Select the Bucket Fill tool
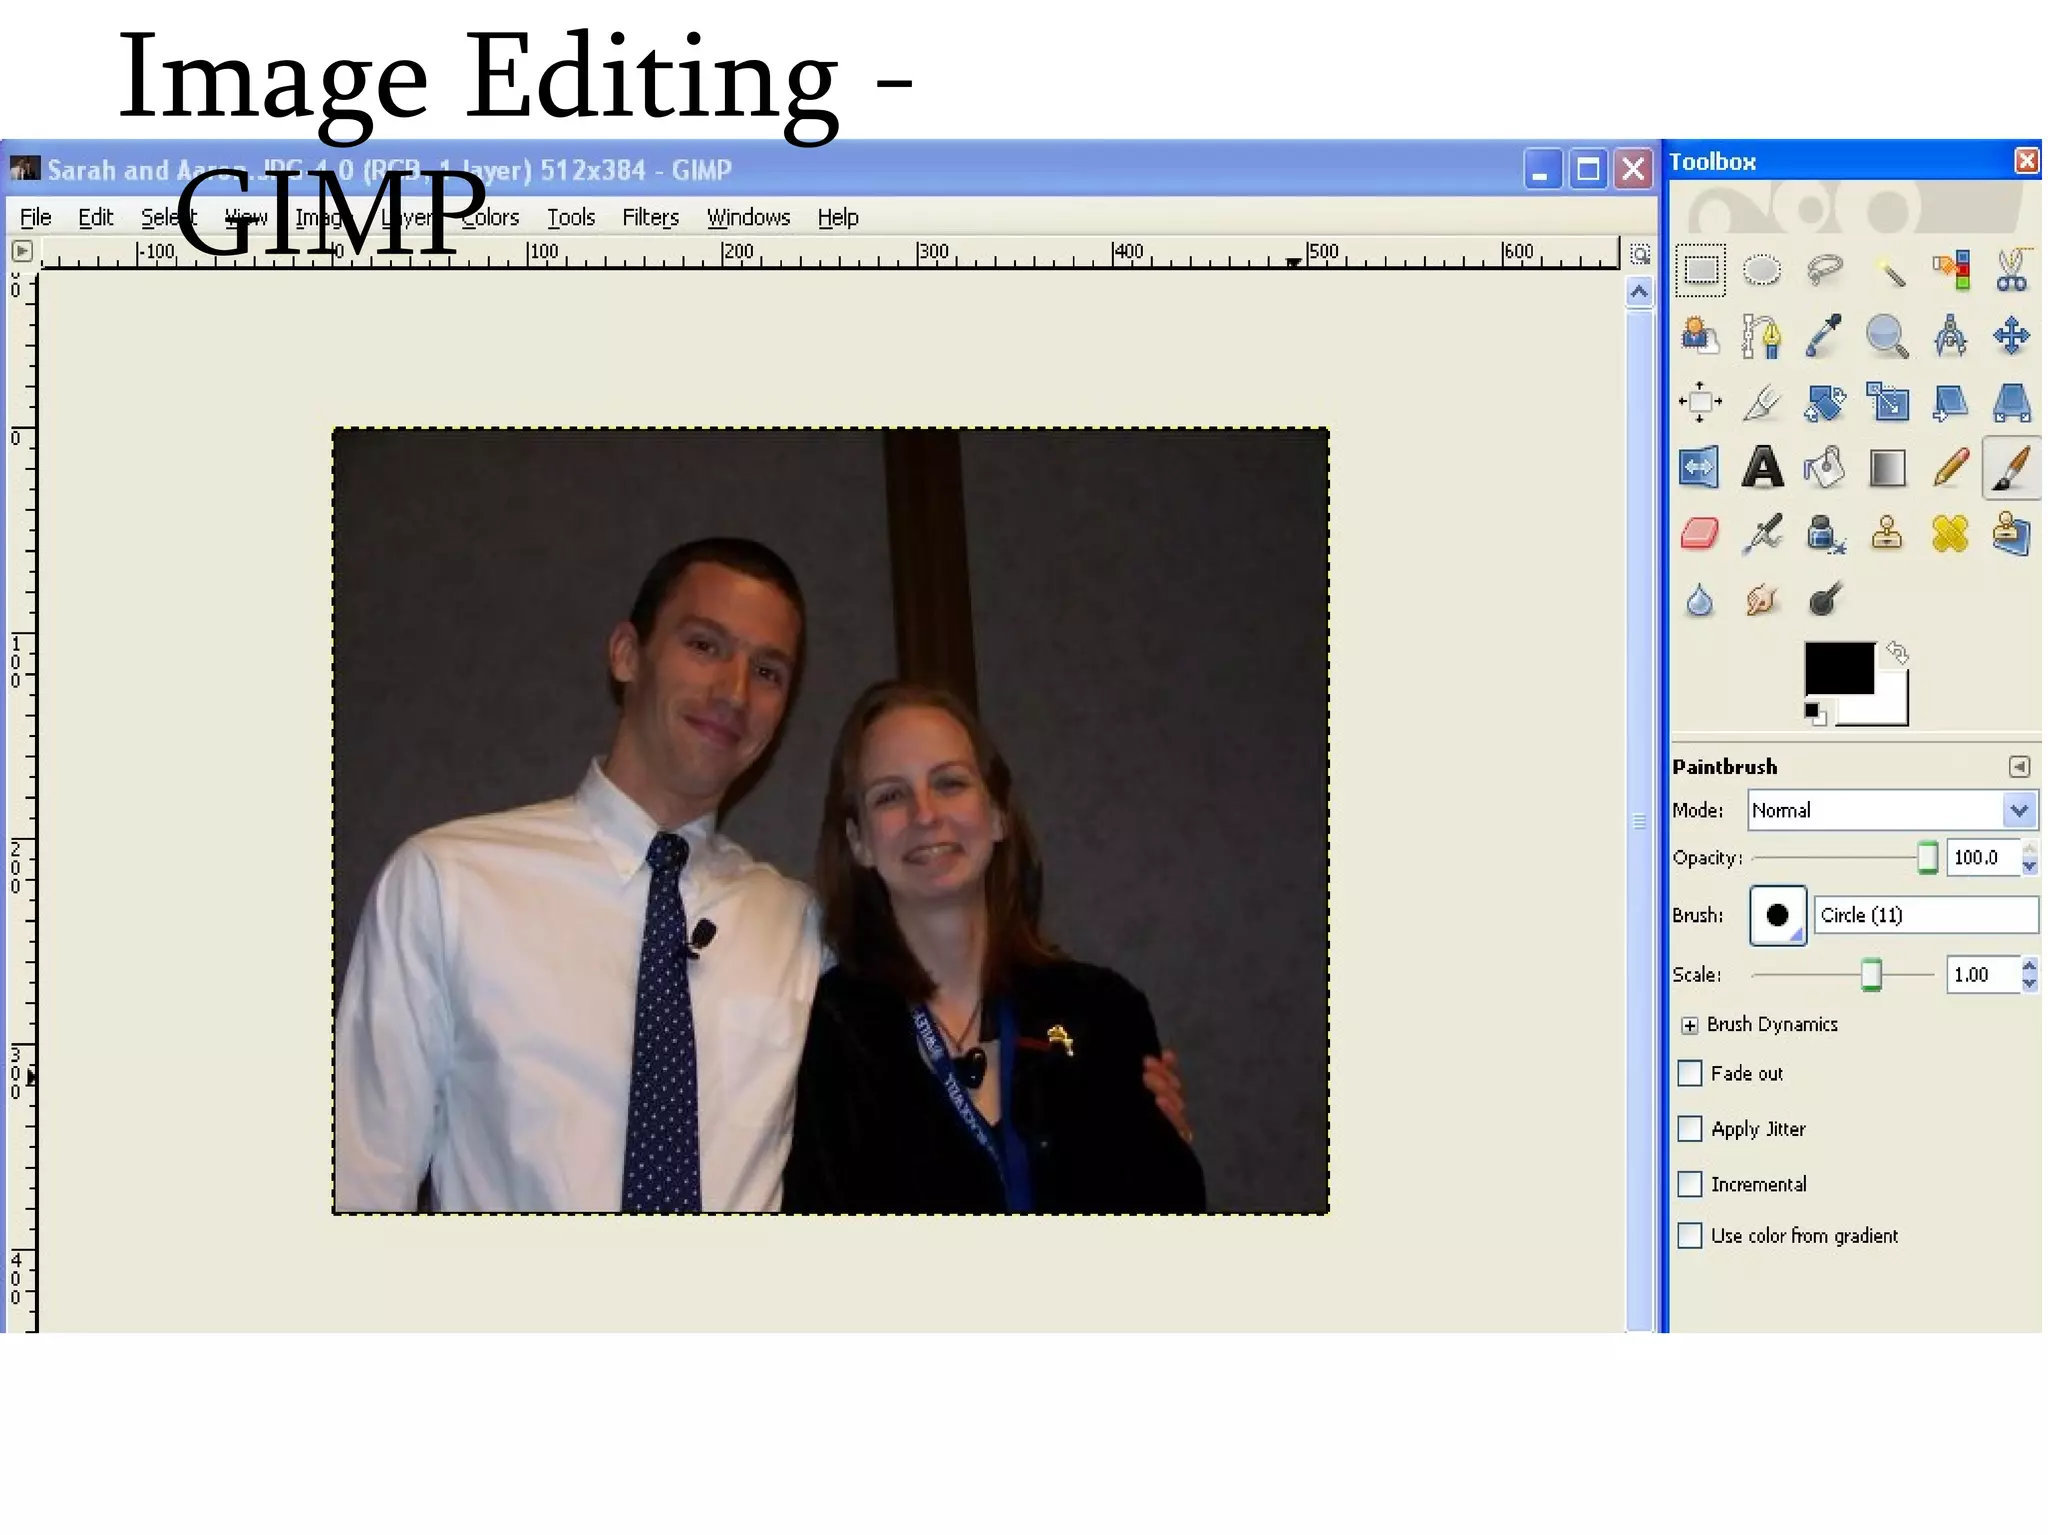This screenshot has width=2048, height=1535. tap(1825, 468)
